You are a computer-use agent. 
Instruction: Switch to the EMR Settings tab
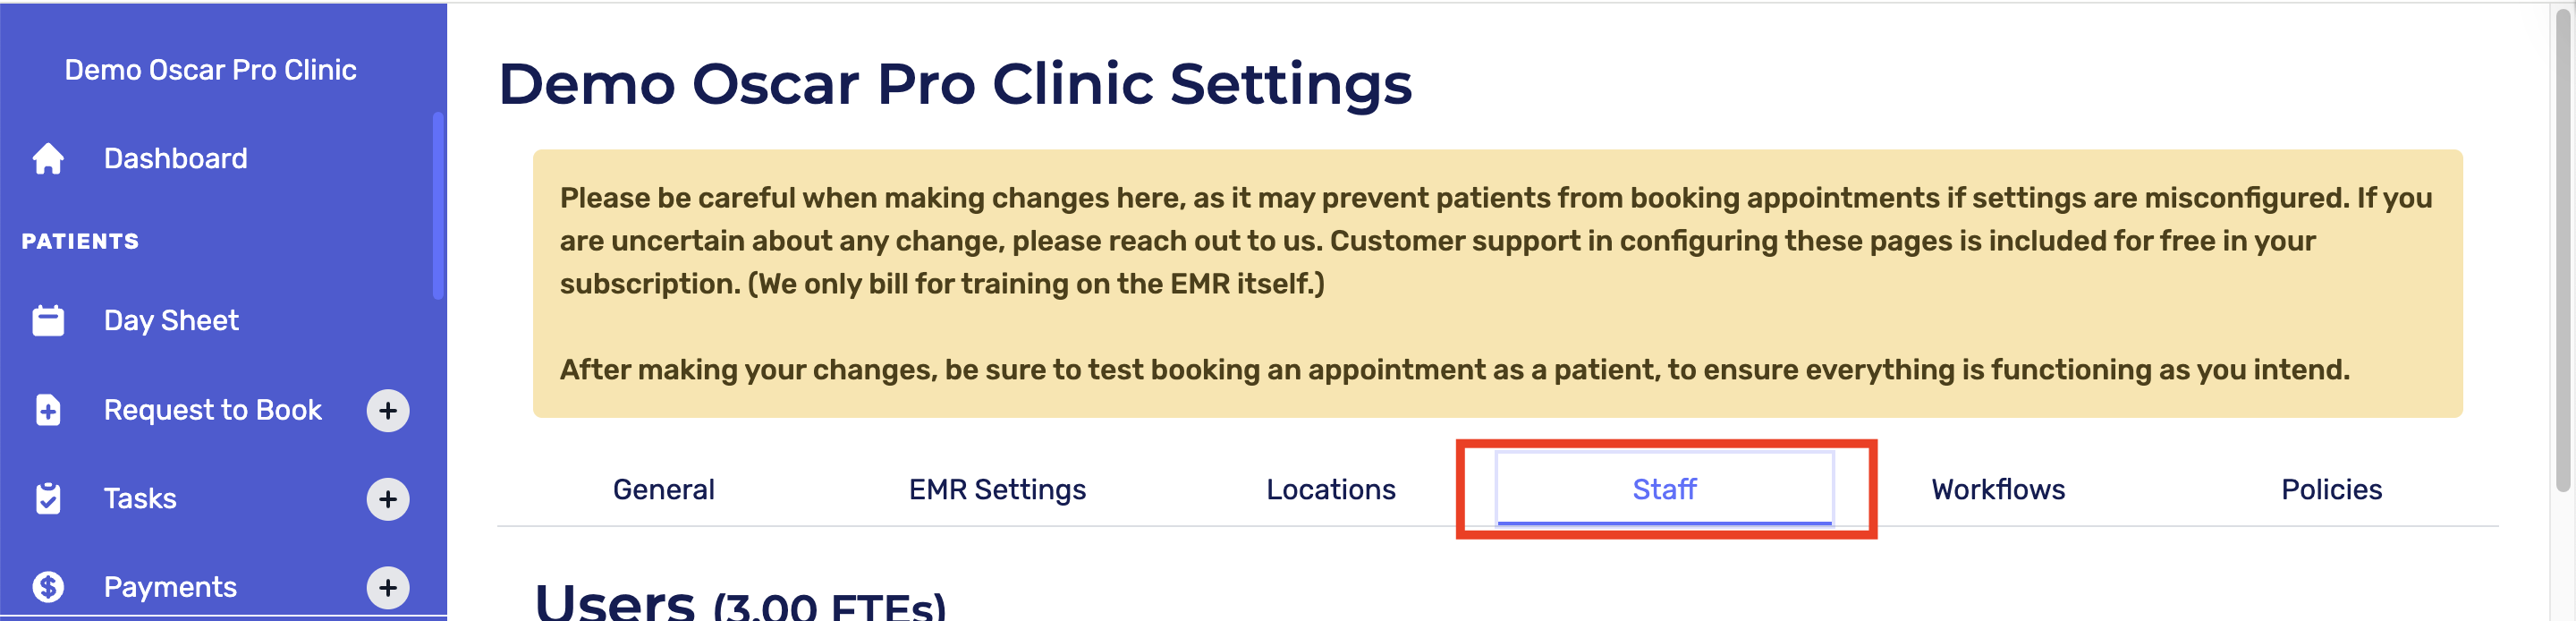tap(996, 489)
